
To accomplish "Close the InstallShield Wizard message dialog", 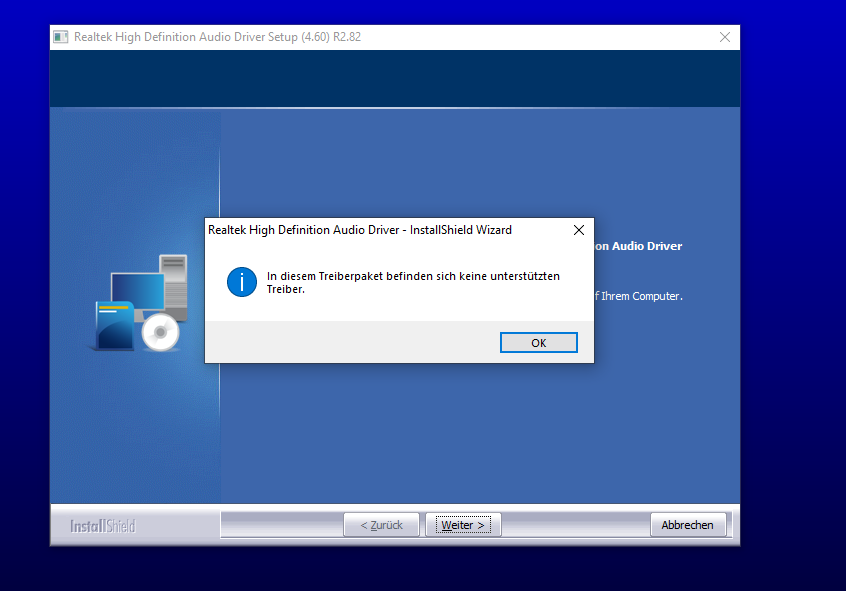I will click(x=579, y=230).
